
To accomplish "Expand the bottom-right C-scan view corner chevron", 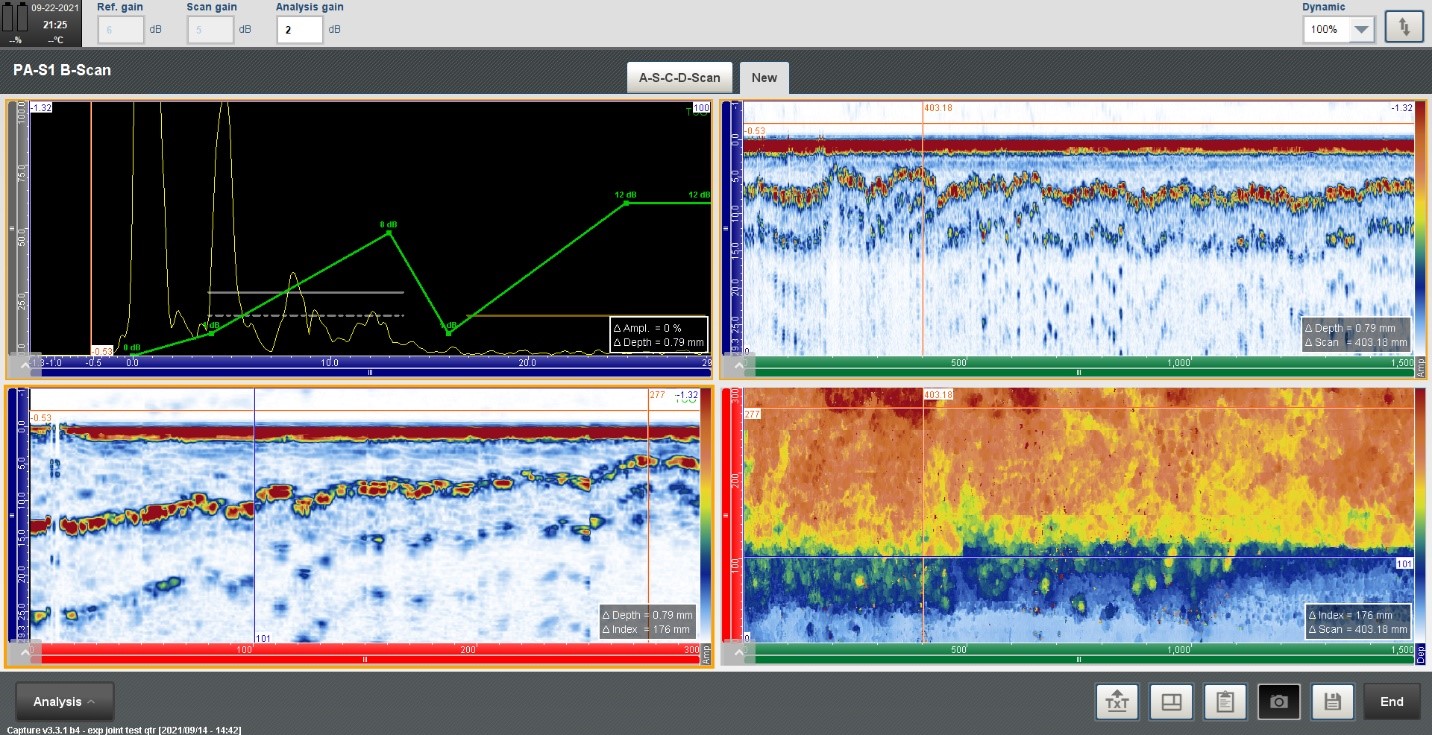I will [x=738, y=653].
